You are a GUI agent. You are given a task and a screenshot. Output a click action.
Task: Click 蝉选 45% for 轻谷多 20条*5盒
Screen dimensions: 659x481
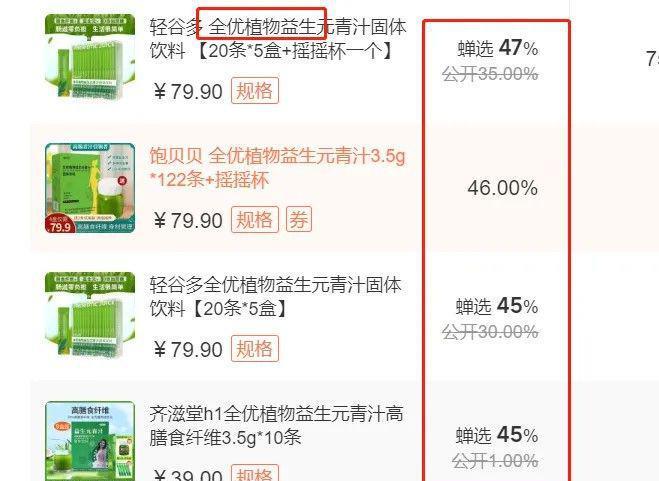pos(497,306)
